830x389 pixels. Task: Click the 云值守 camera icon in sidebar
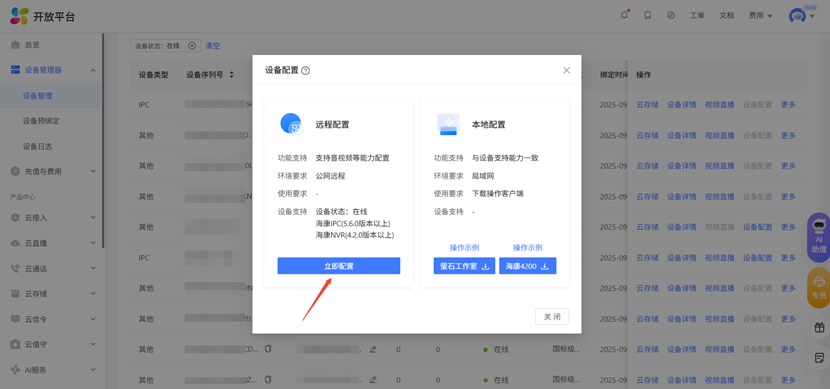(x=15, y=345)
